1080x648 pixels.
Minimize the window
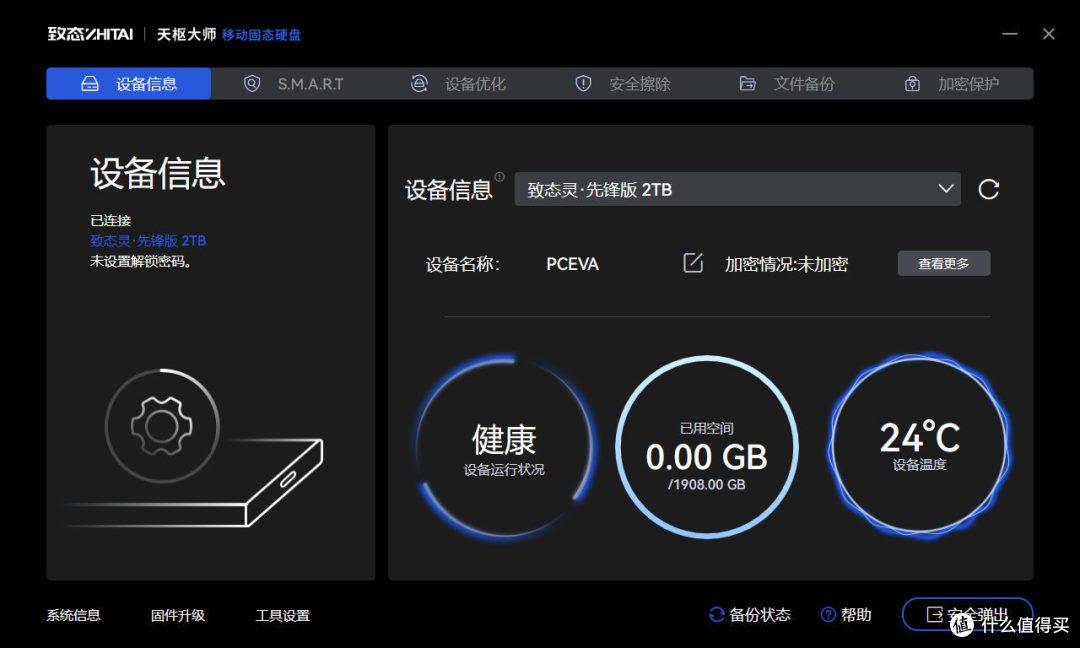[1010, 34]
